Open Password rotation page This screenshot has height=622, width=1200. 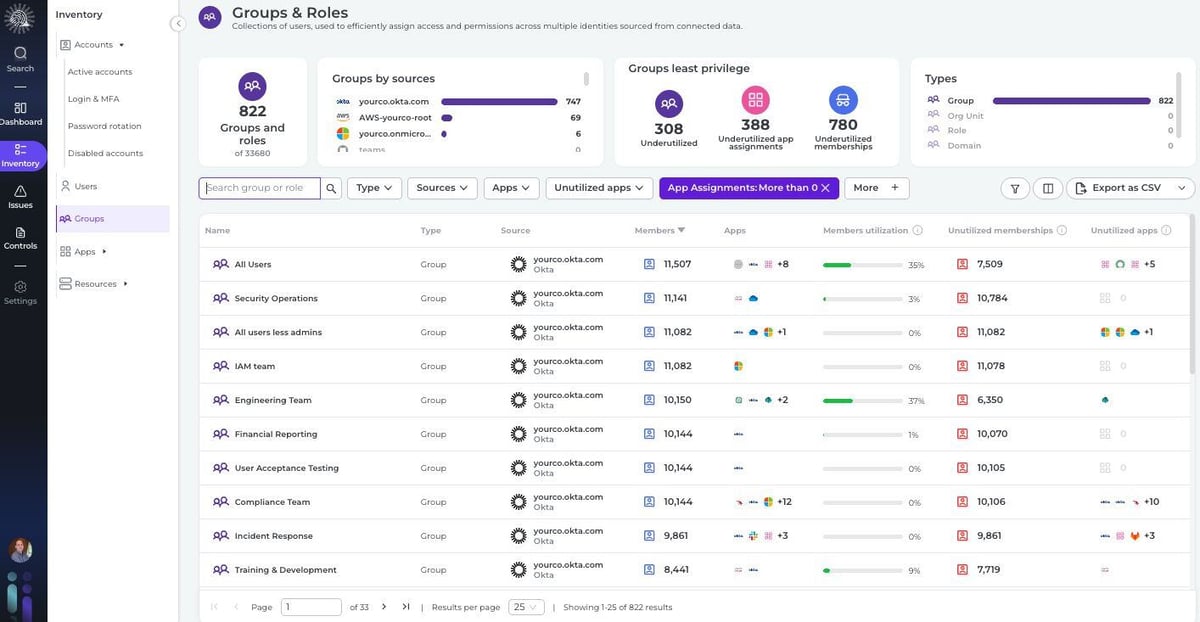[104, 126]
